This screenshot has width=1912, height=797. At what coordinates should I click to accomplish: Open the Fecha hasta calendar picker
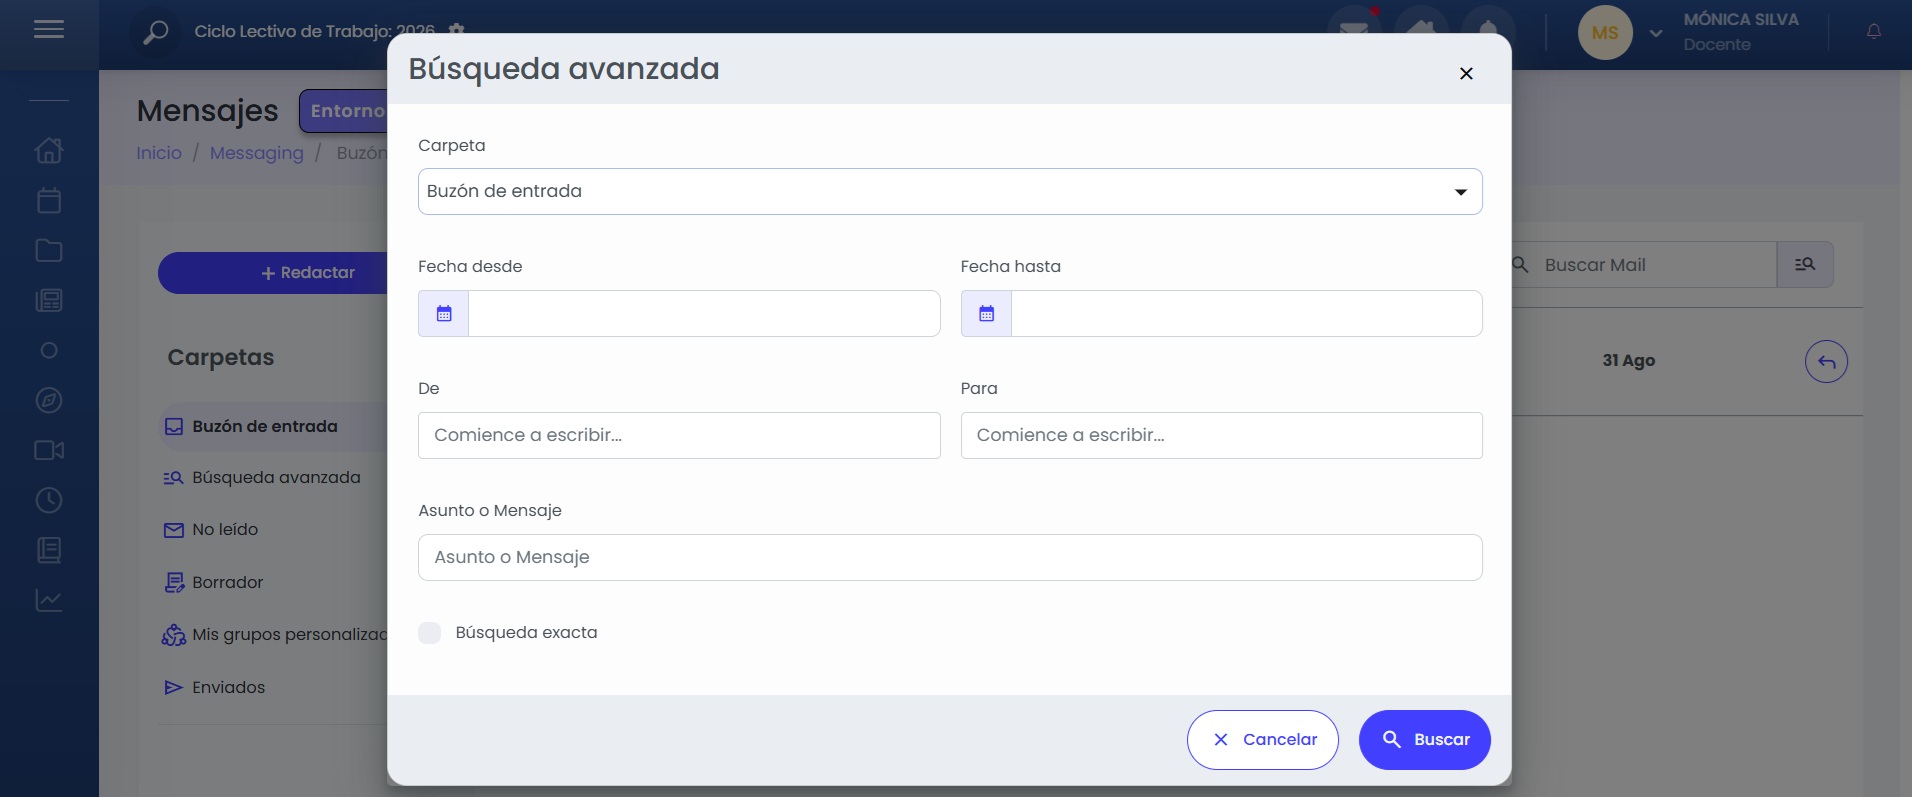click(x=987, y=314)
